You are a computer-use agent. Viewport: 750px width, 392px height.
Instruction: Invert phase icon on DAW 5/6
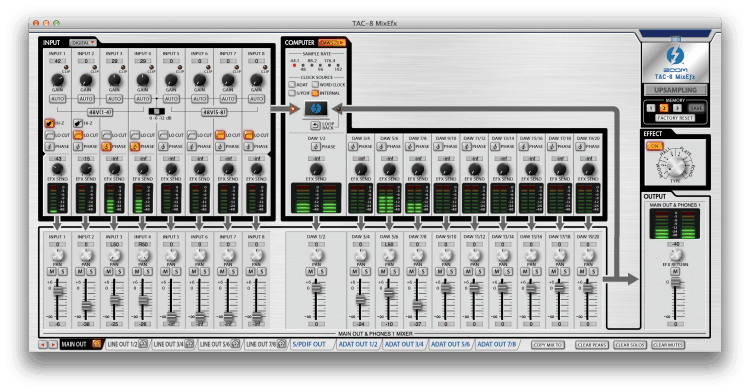(x=381, y=146)
